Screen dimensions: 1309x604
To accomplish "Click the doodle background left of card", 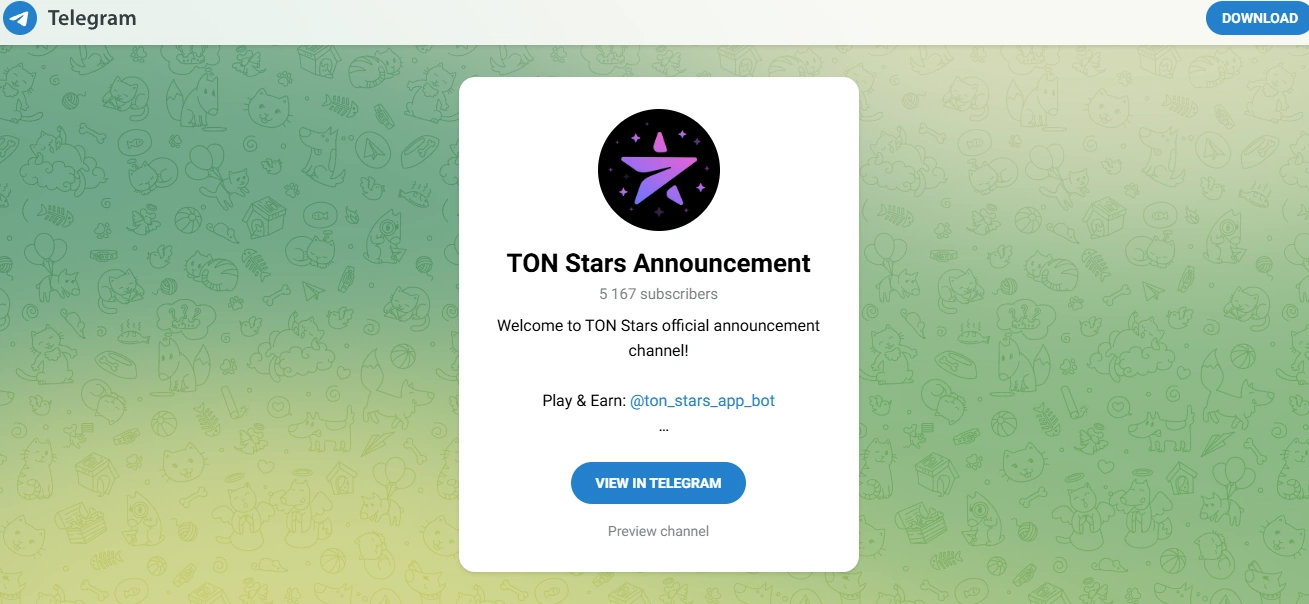I will click(x=230, y=320).
